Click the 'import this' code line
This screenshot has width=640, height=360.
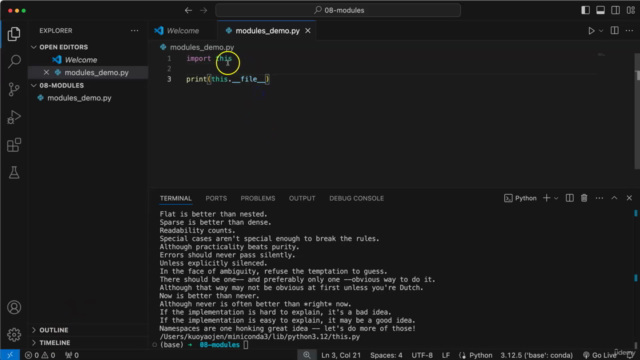209,58
